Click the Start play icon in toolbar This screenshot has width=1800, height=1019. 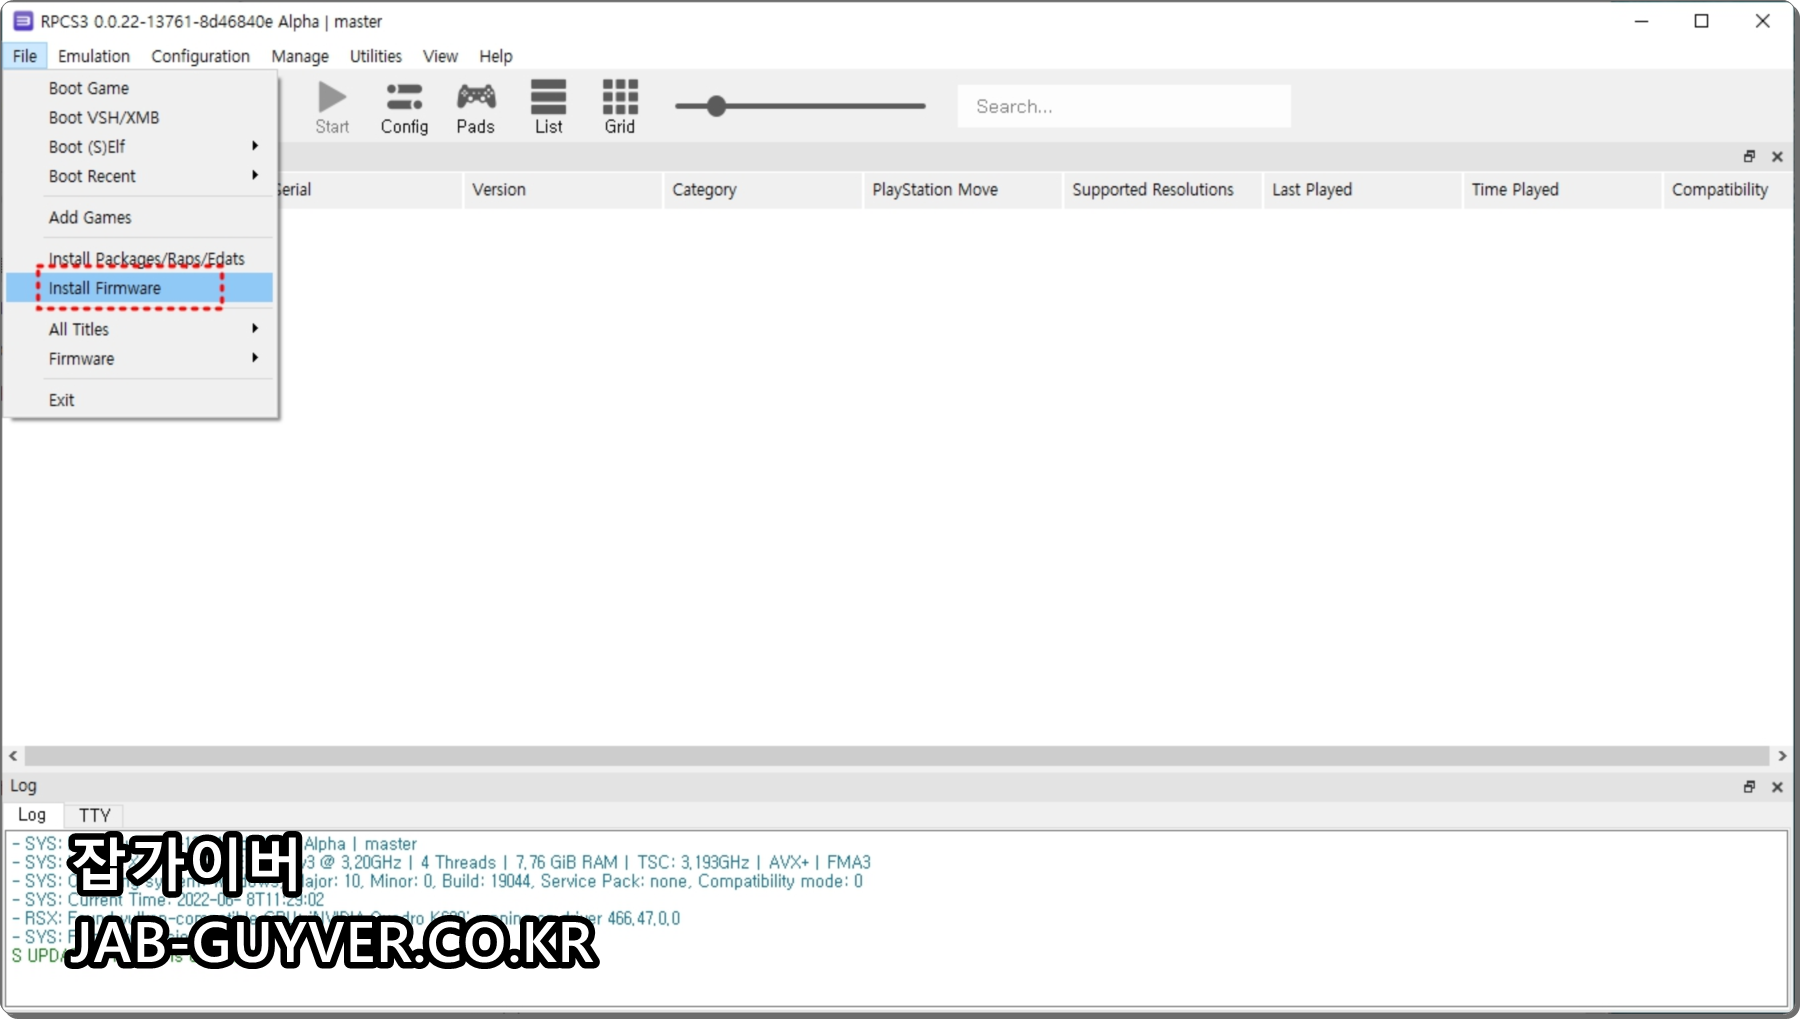332,97
